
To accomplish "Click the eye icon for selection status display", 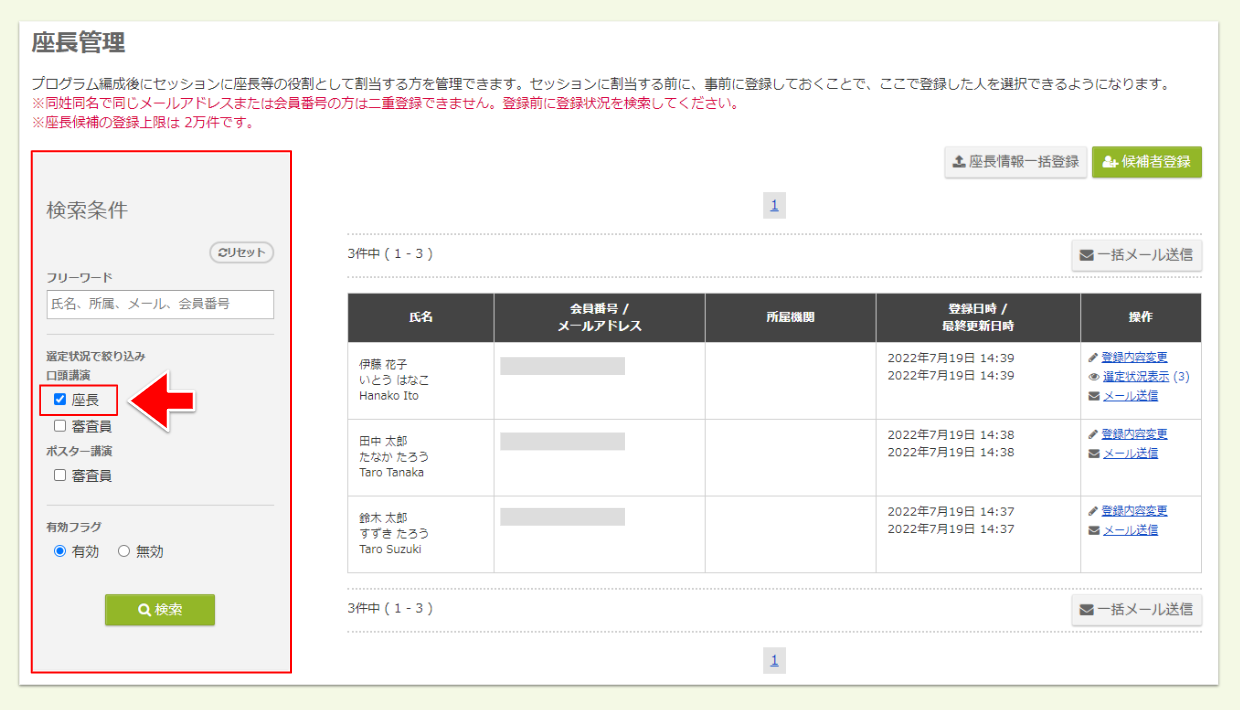I will [x=1093, y=377].
